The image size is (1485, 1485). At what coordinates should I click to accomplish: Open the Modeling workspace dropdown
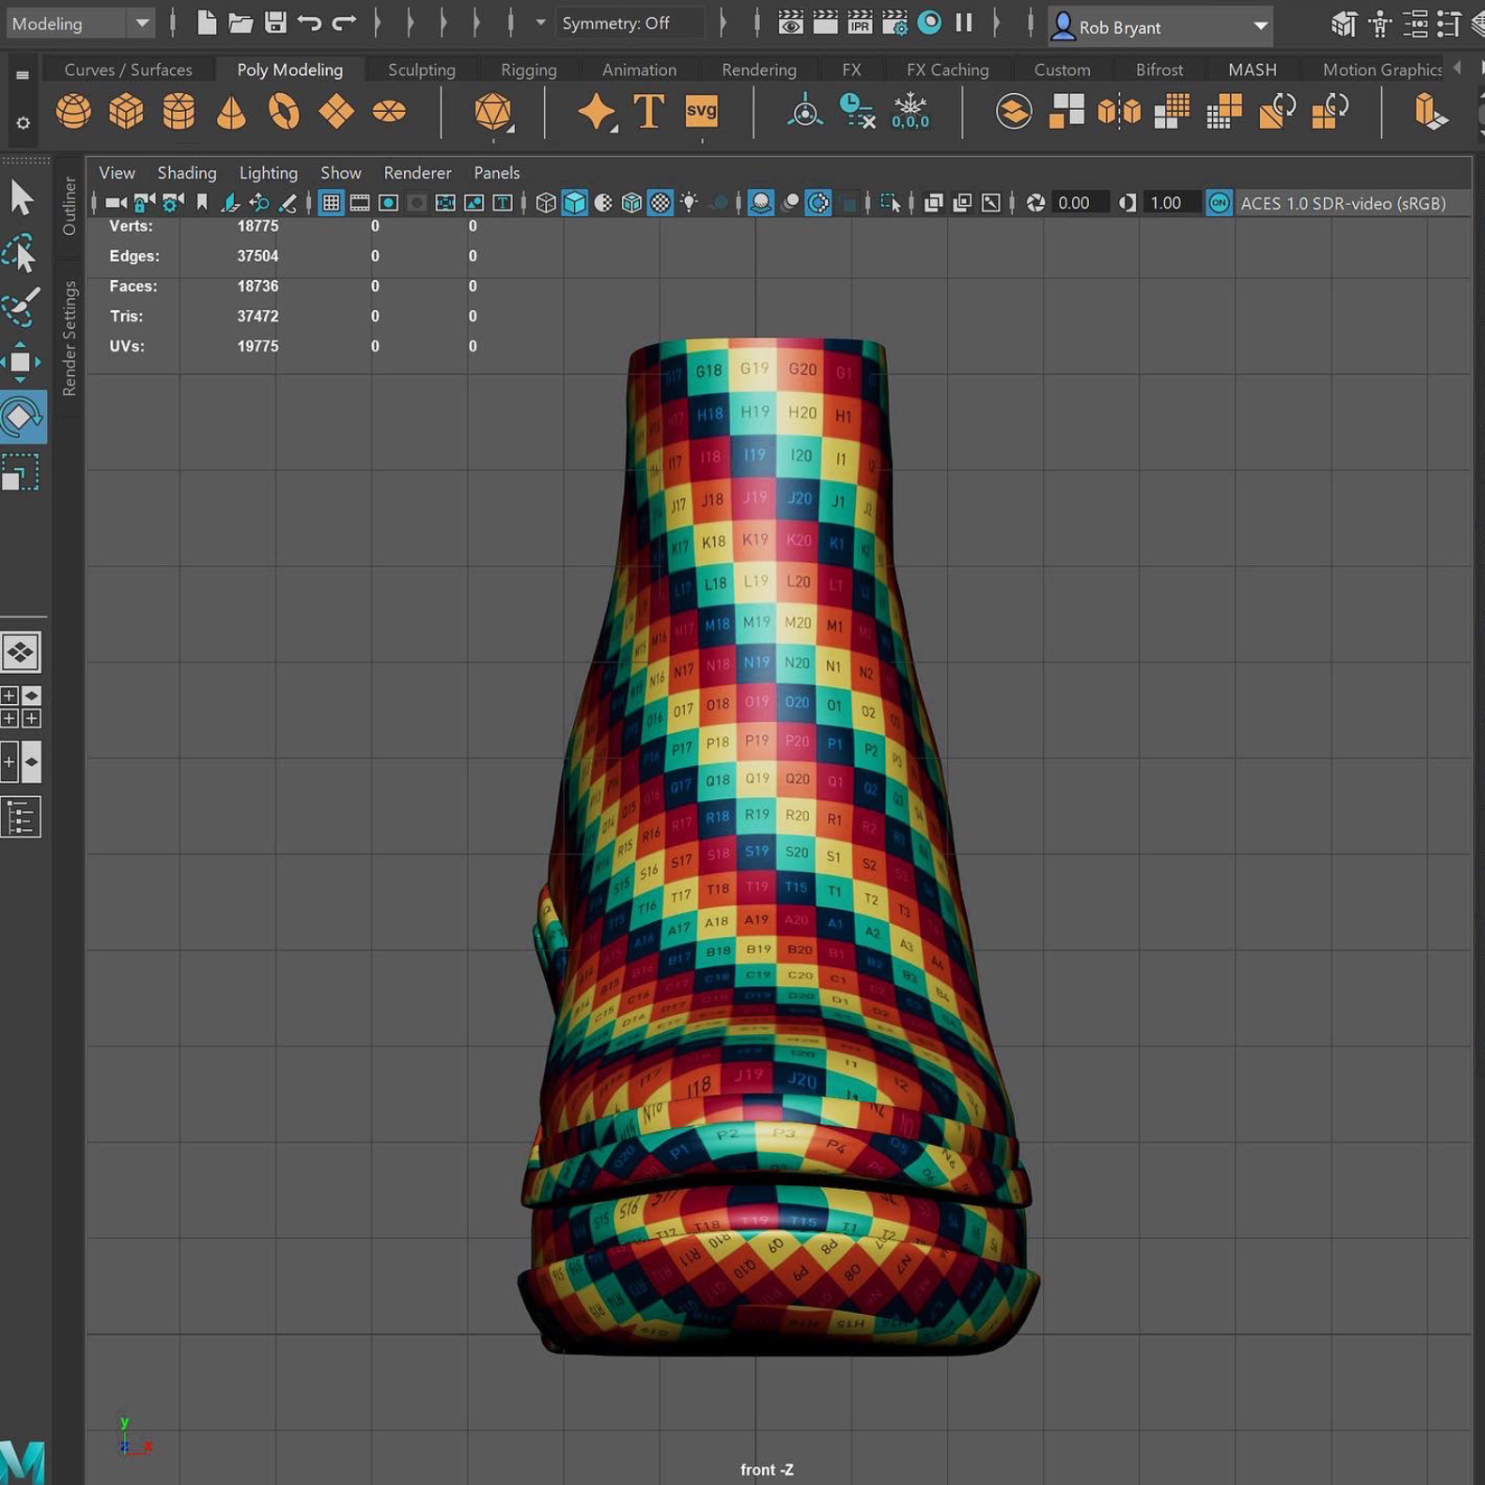[x=80, y=23]
